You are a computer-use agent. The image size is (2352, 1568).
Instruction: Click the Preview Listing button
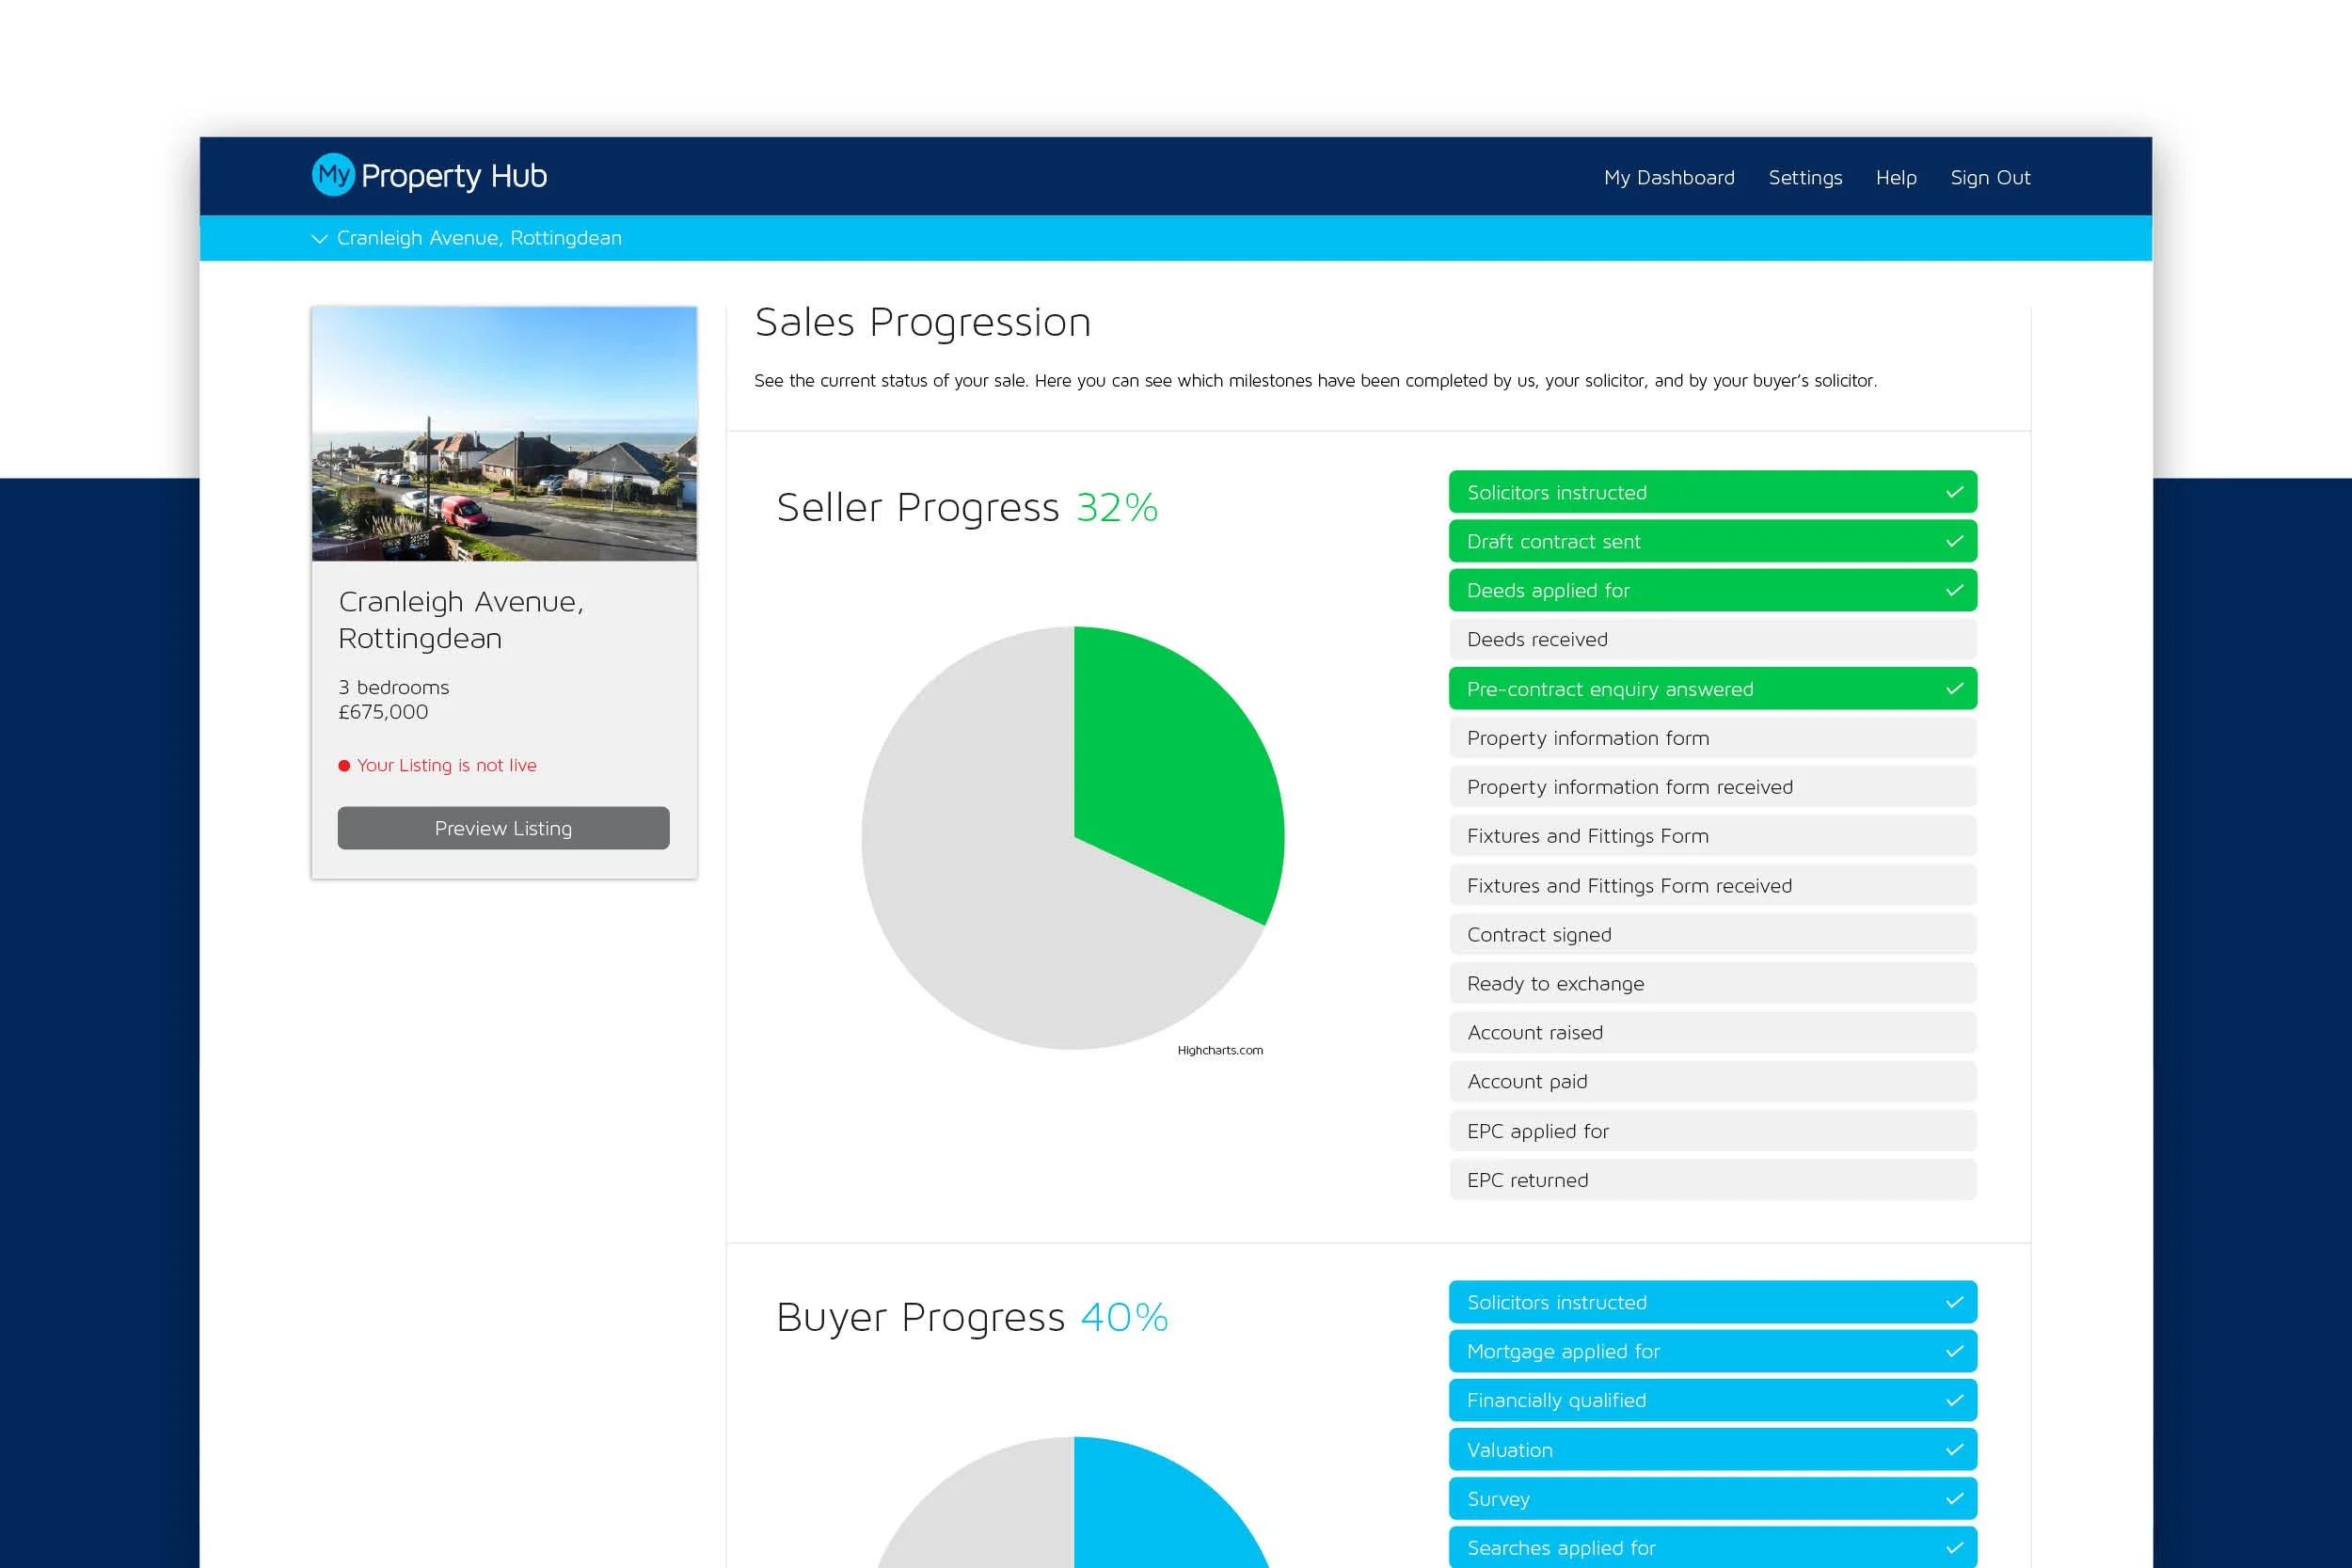(x=503, y=828)
